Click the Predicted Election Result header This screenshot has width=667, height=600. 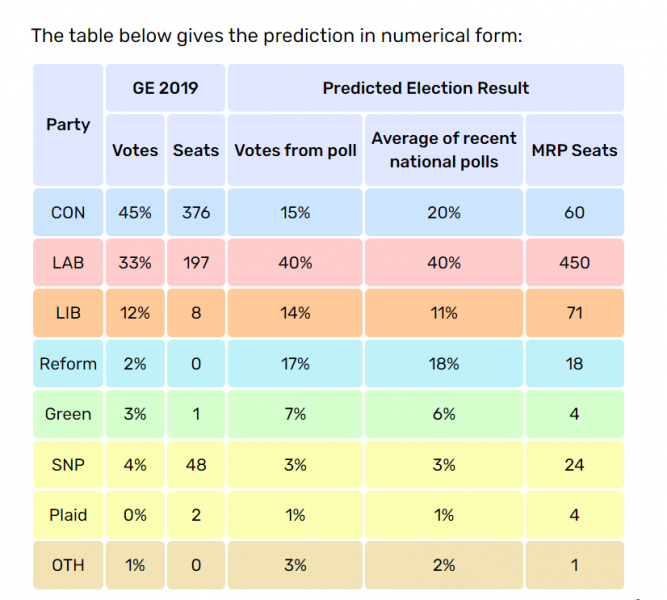pos(425,88)
